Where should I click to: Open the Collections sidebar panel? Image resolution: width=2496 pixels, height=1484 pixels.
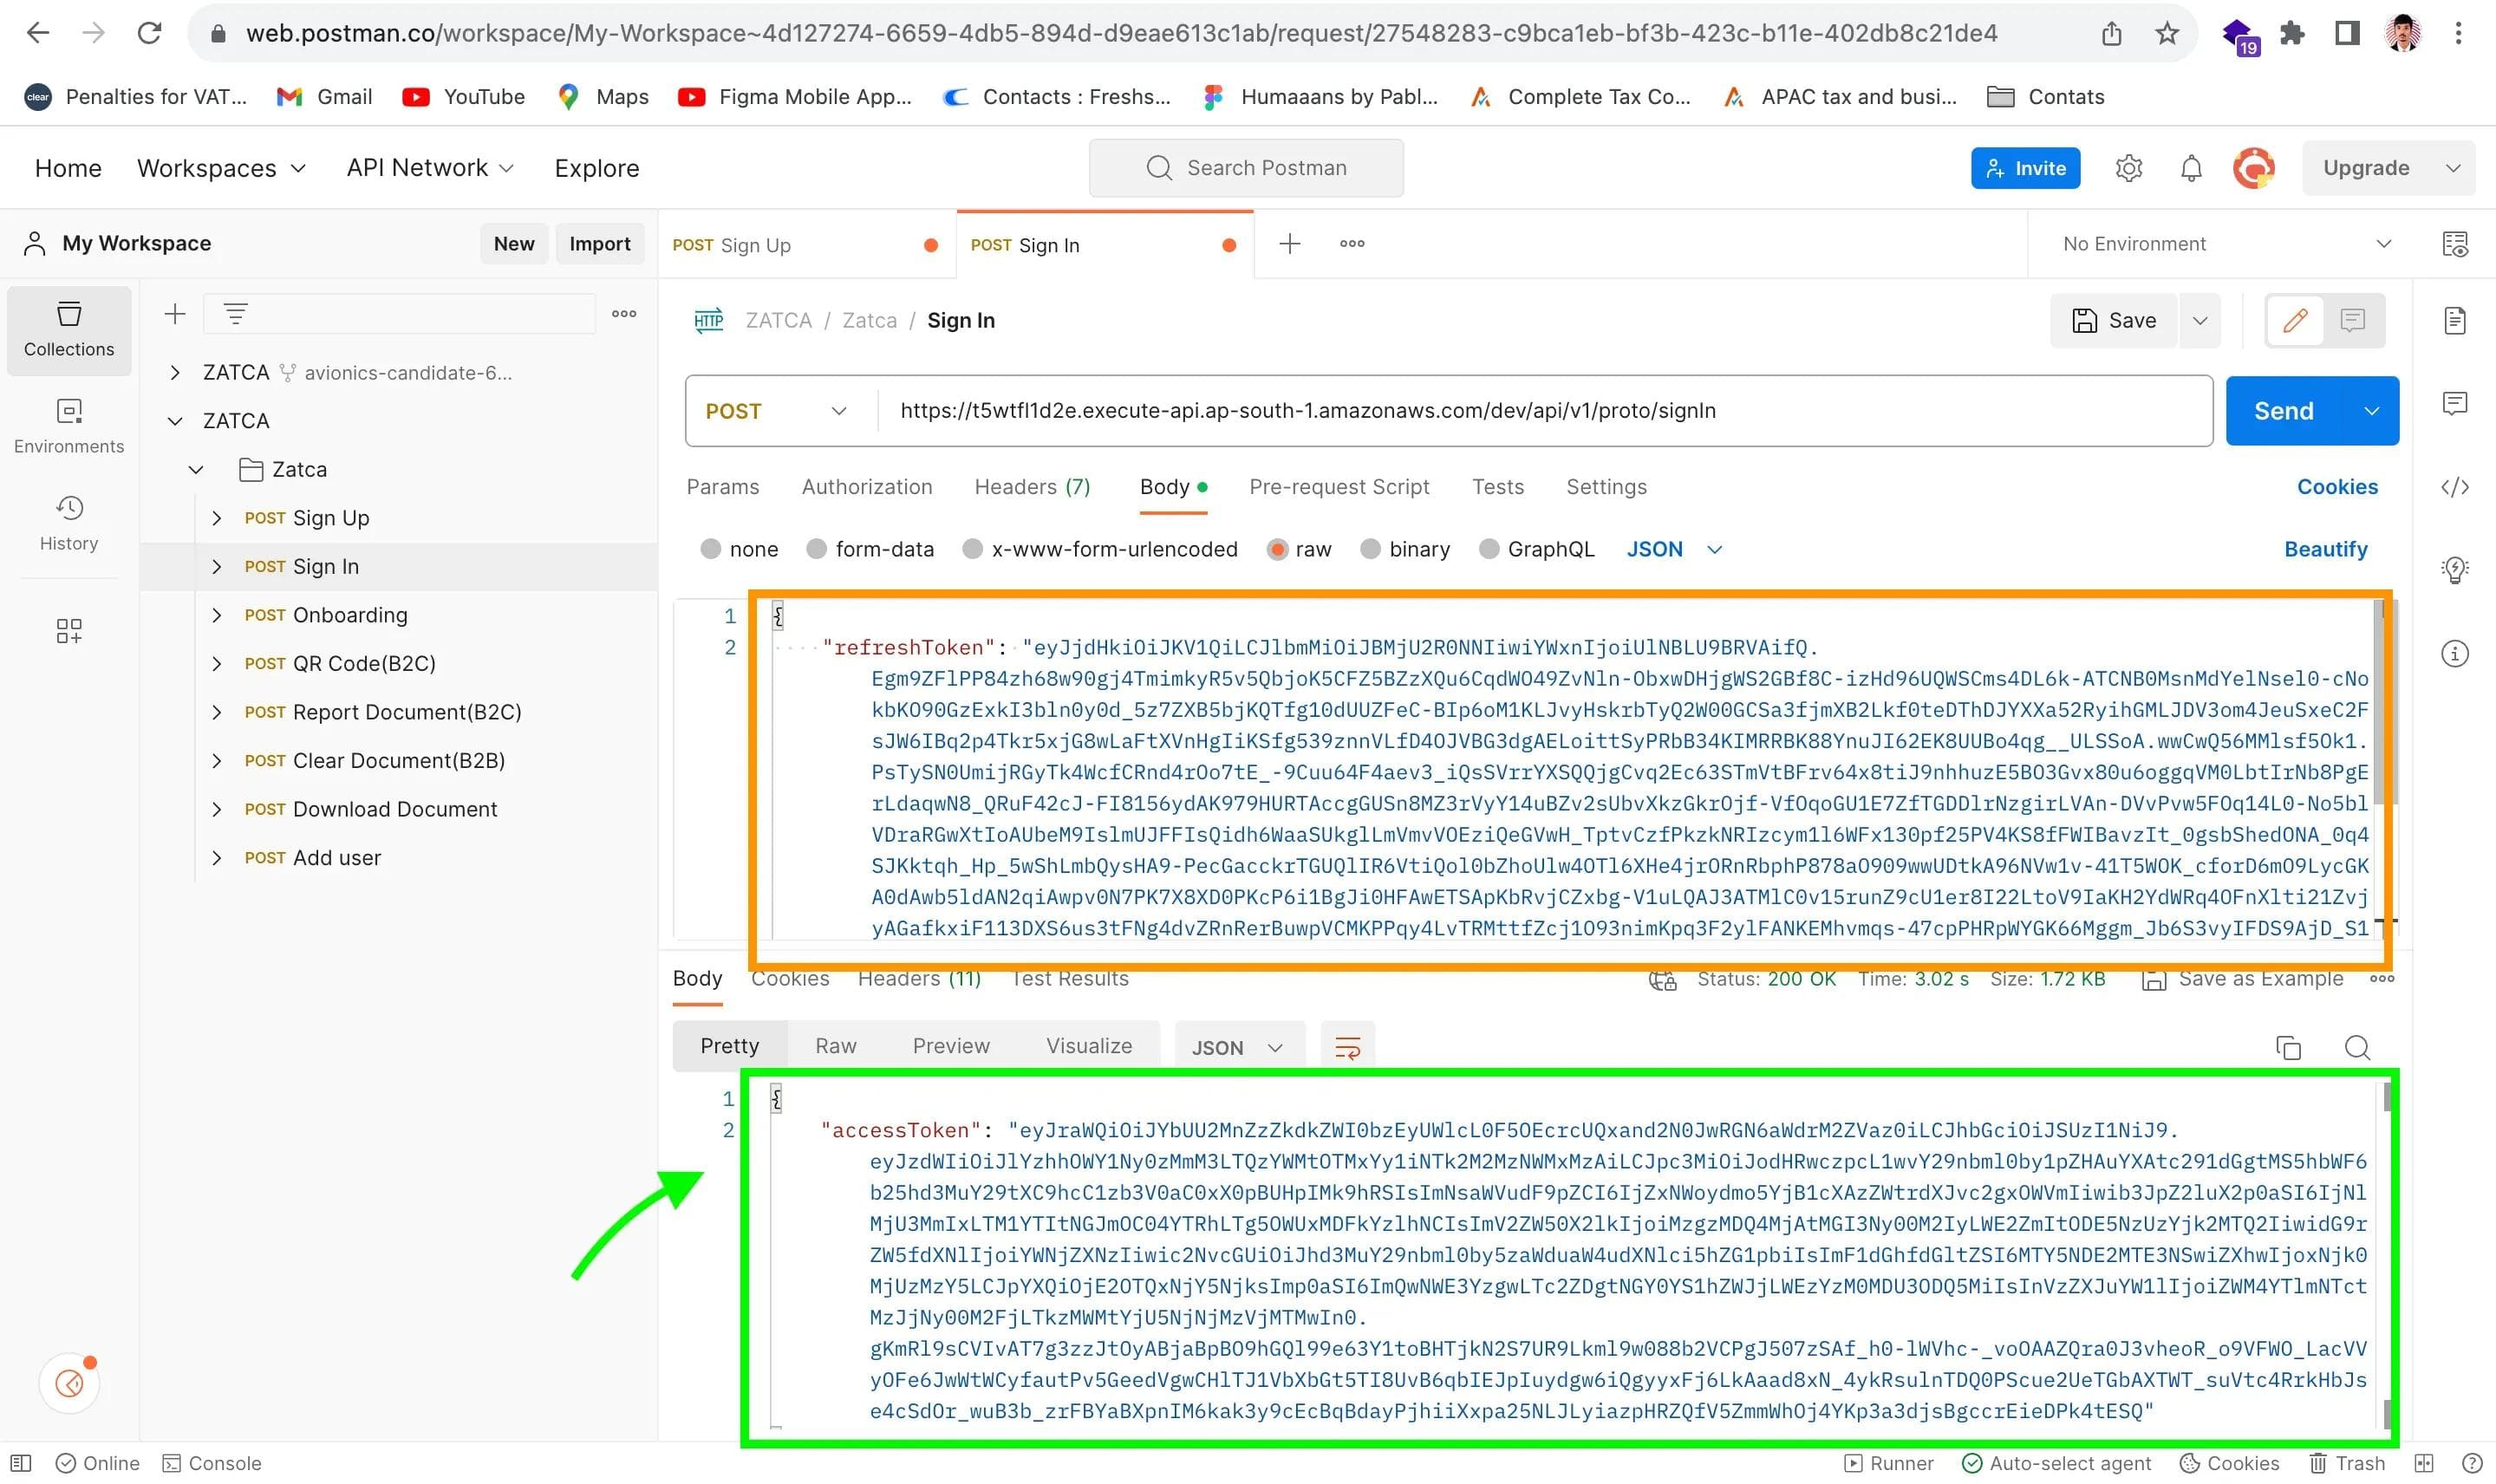pos(69,330)
